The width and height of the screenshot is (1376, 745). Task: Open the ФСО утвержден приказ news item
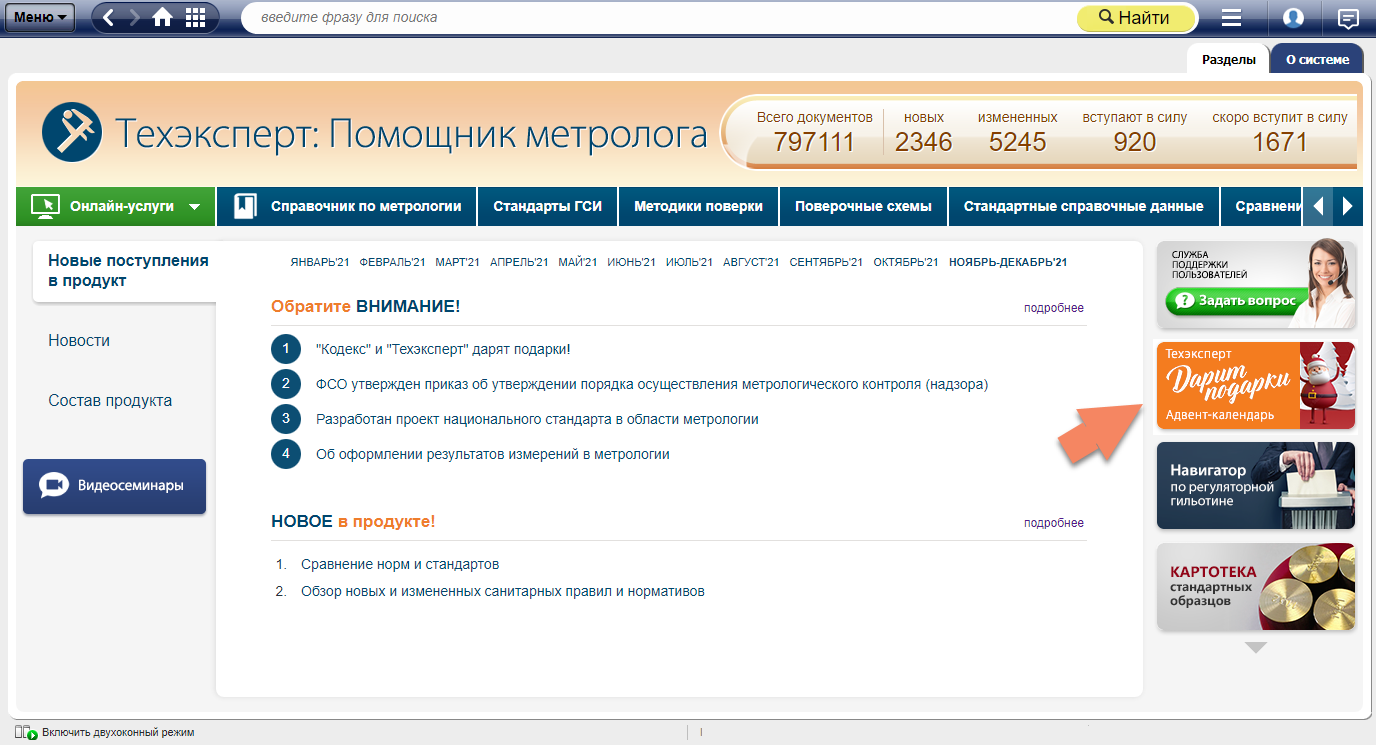[x=652, y=384]
